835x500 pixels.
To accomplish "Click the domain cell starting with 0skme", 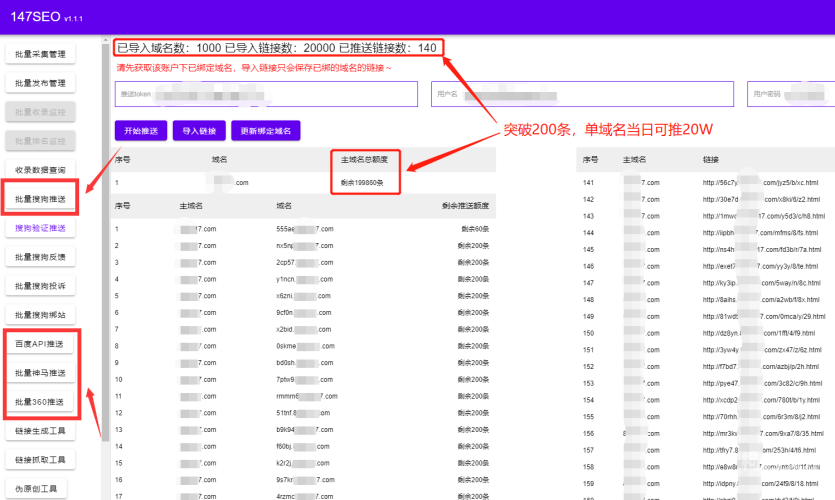I will coord(306,346).
